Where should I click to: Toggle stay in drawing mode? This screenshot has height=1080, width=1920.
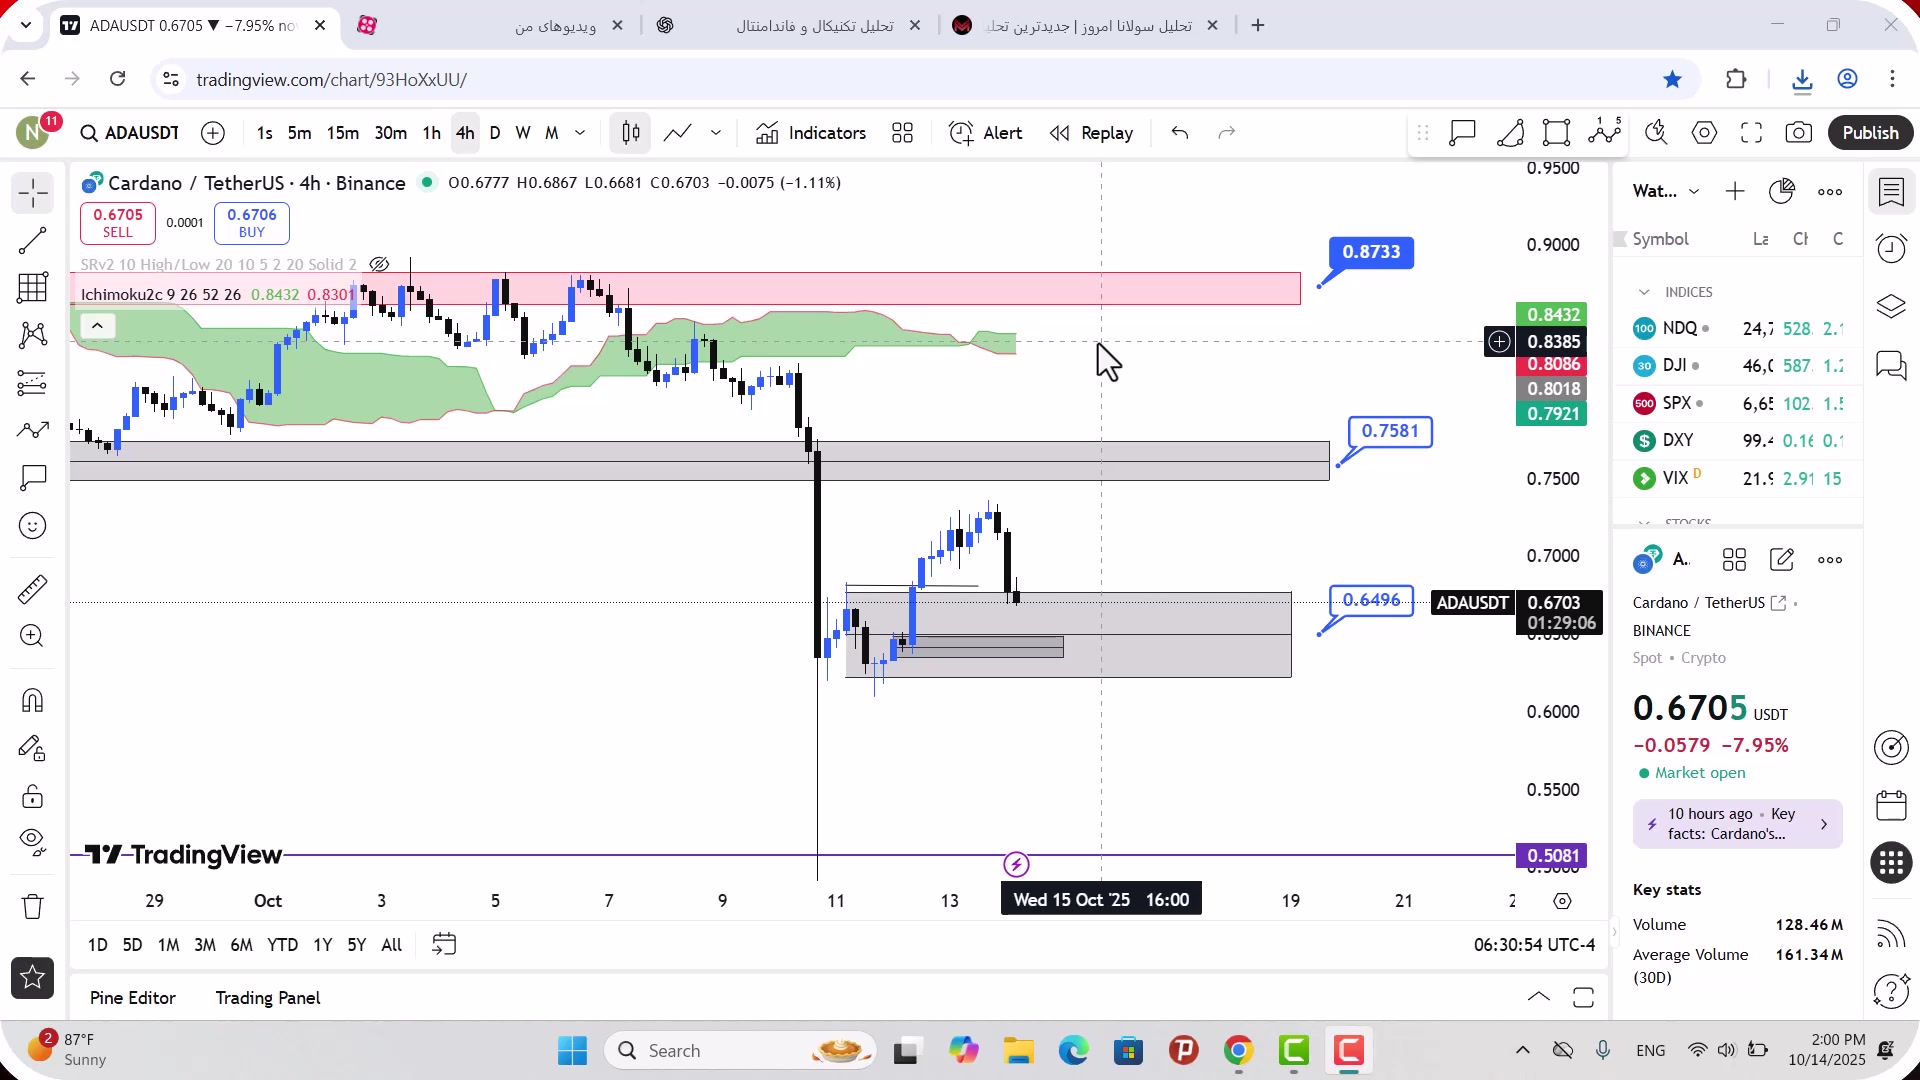33,748
